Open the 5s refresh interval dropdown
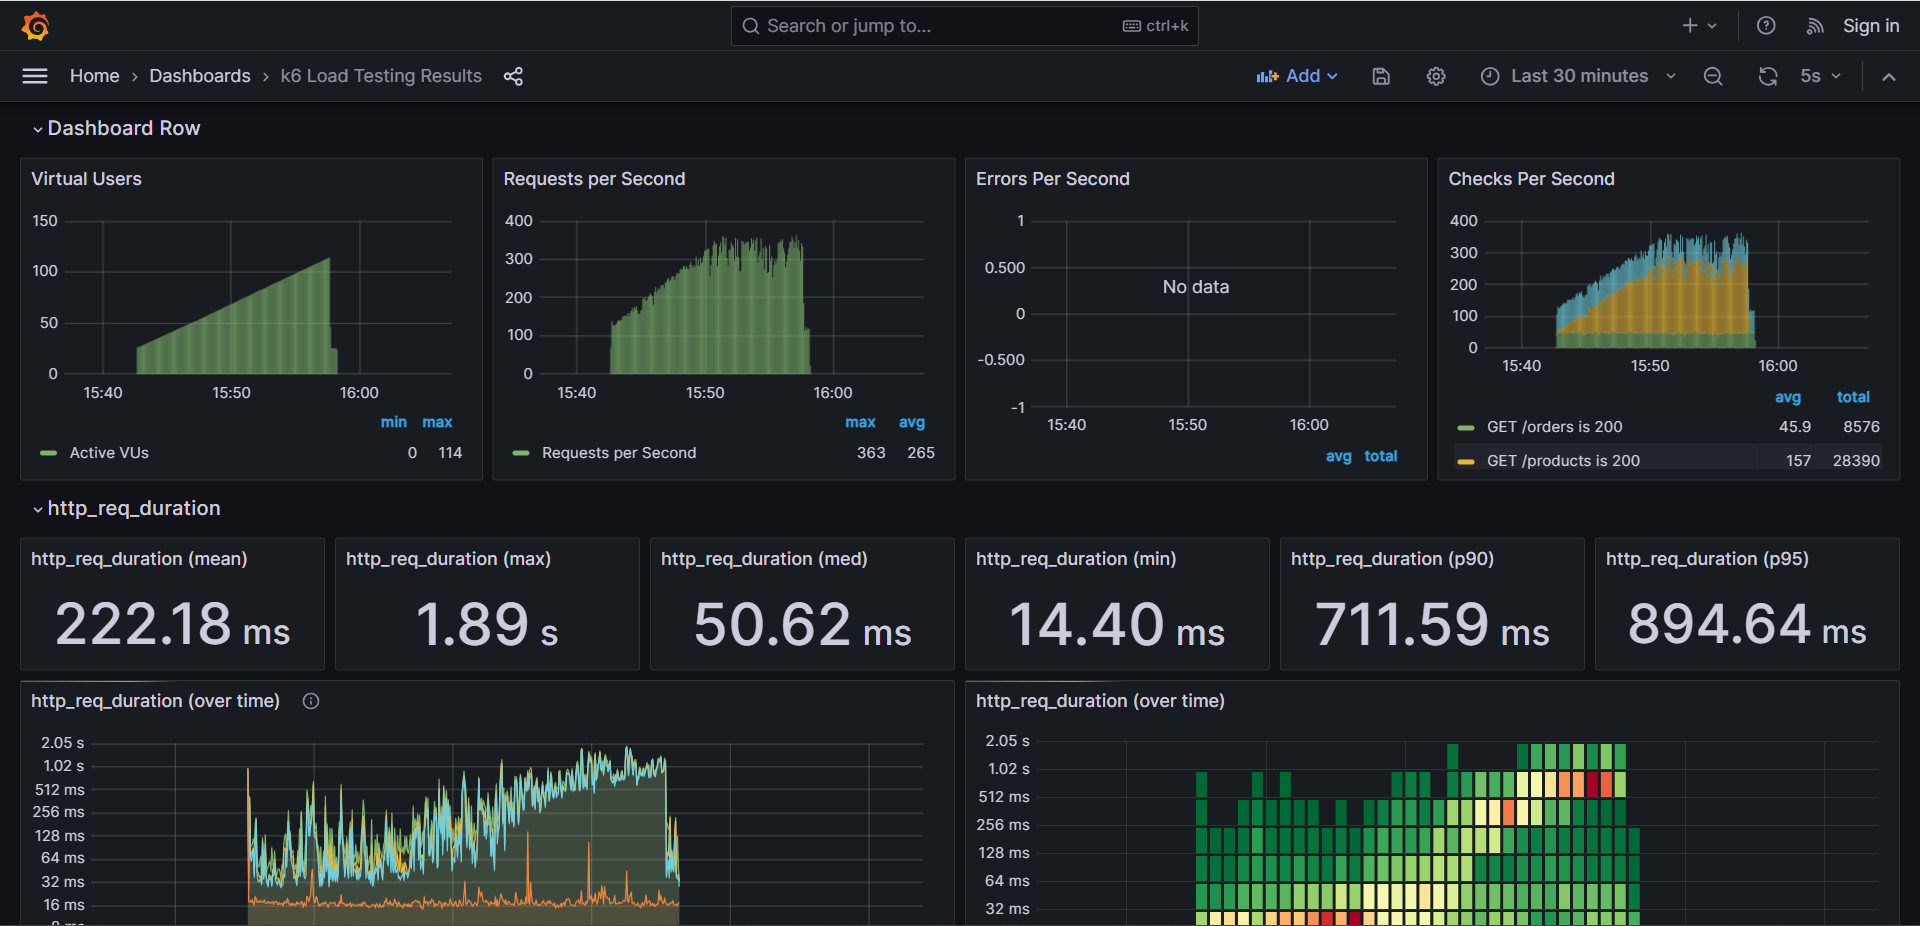 pos(1820,76)
